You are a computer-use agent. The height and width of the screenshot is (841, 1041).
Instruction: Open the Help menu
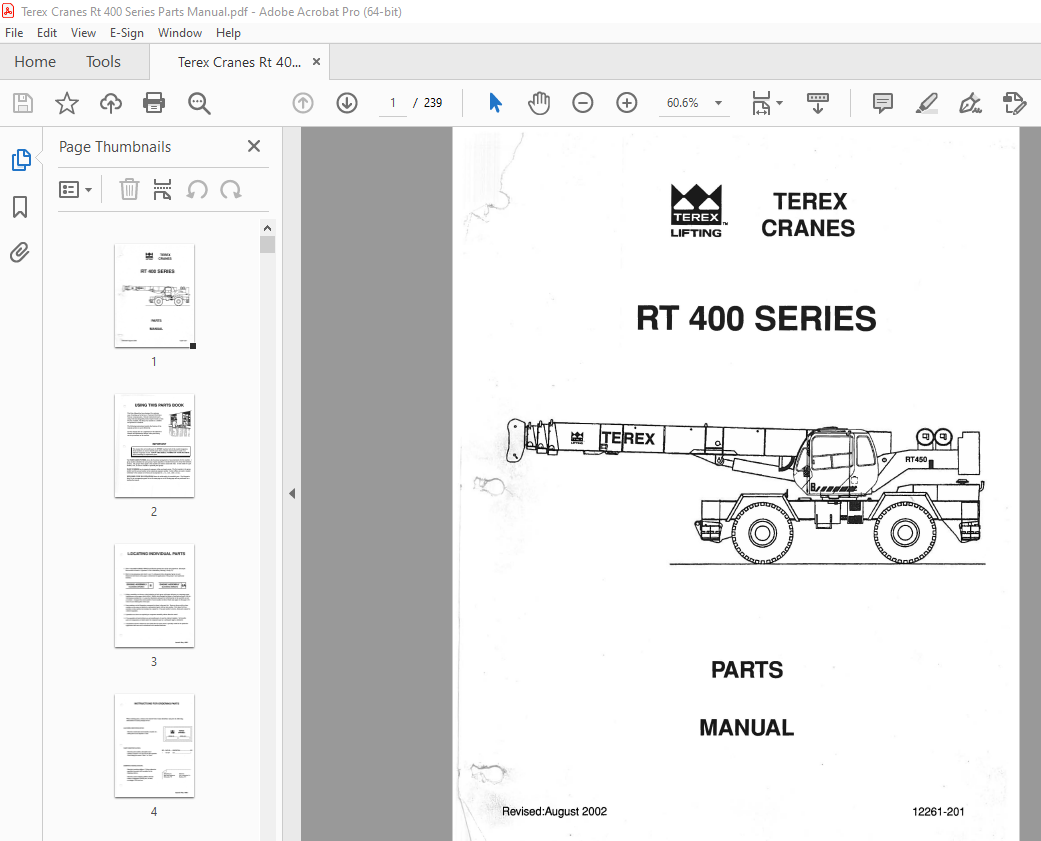(x=228, y=33)
